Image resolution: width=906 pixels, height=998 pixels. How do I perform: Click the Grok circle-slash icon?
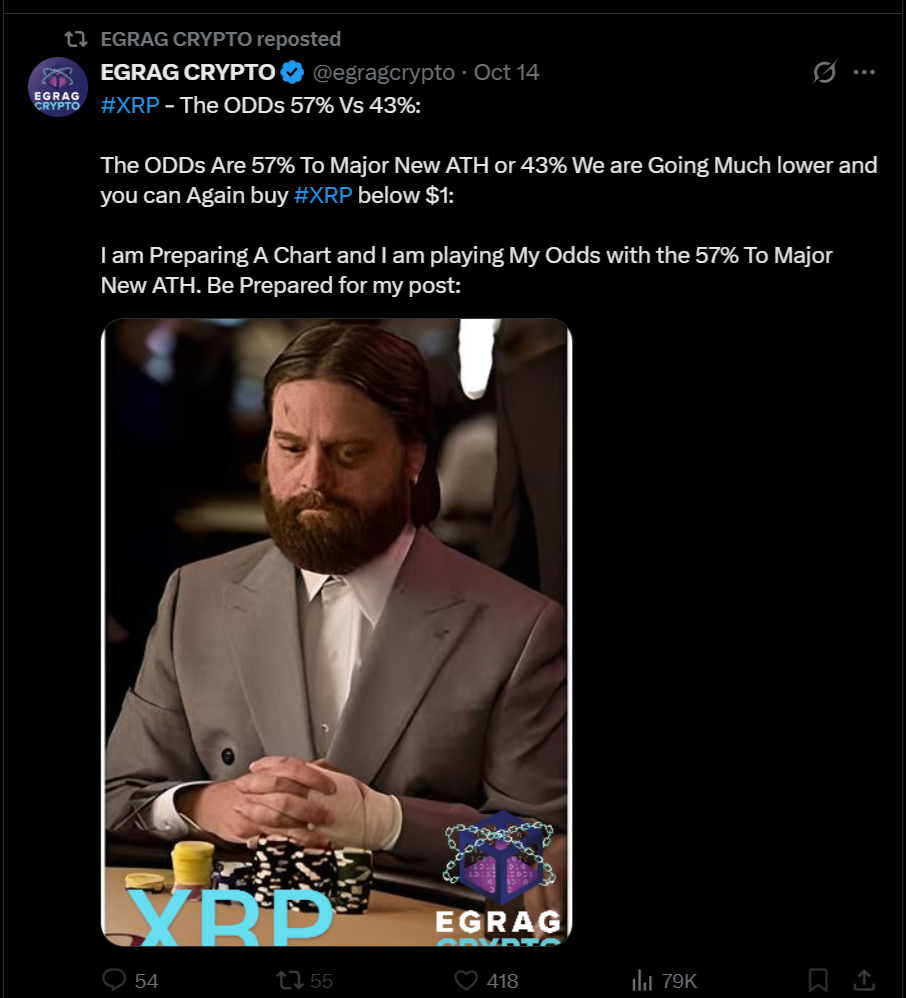[x=825, y=72]
